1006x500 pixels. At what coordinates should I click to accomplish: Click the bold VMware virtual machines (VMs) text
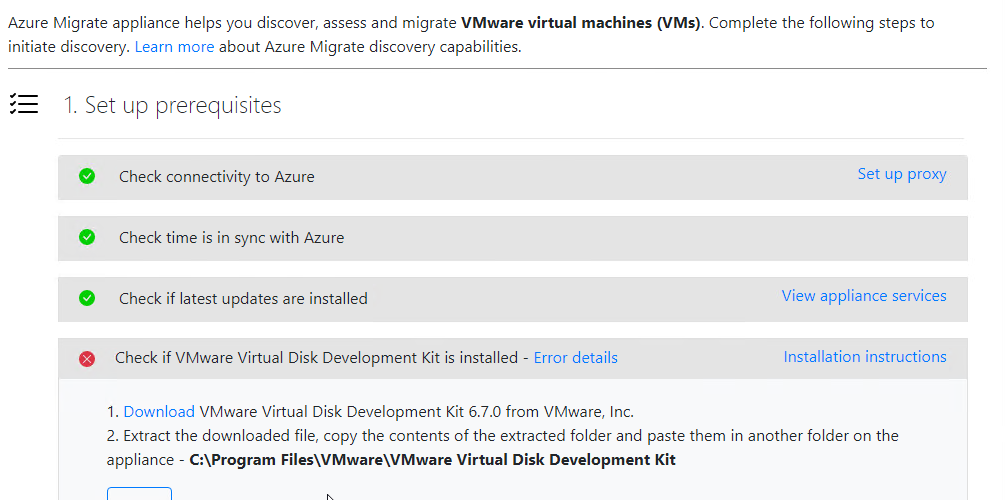coord(580,22)
